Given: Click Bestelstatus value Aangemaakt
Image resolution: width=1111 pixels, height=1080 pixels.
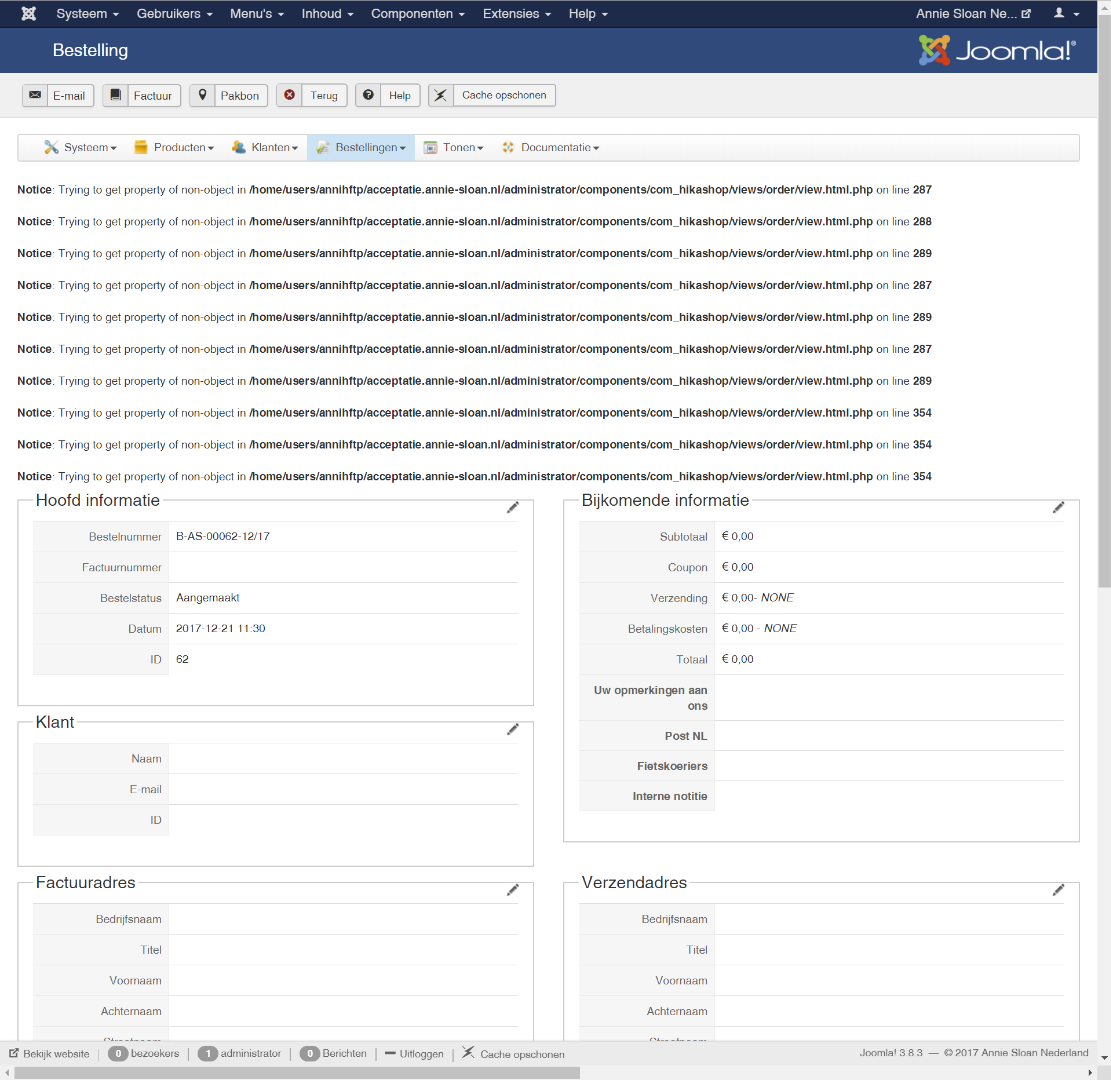Looking at the screenshot, I should 208,597.
